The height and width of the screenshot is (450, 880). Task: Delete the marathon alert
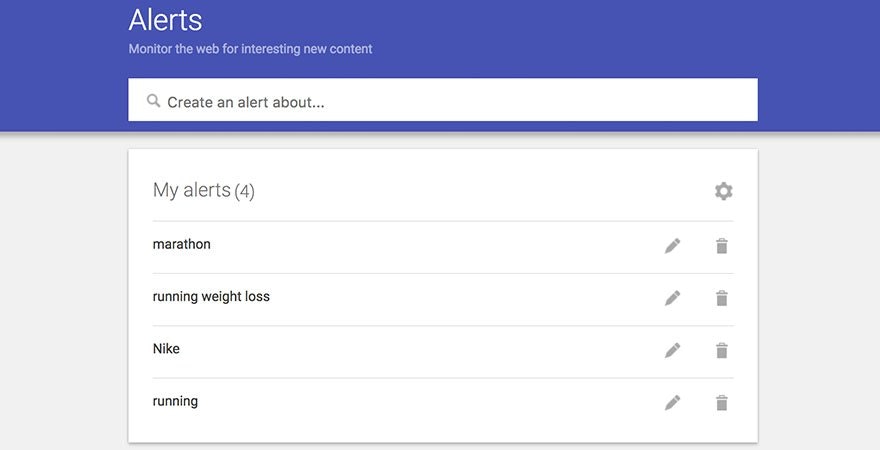click(x=722, y=245)
